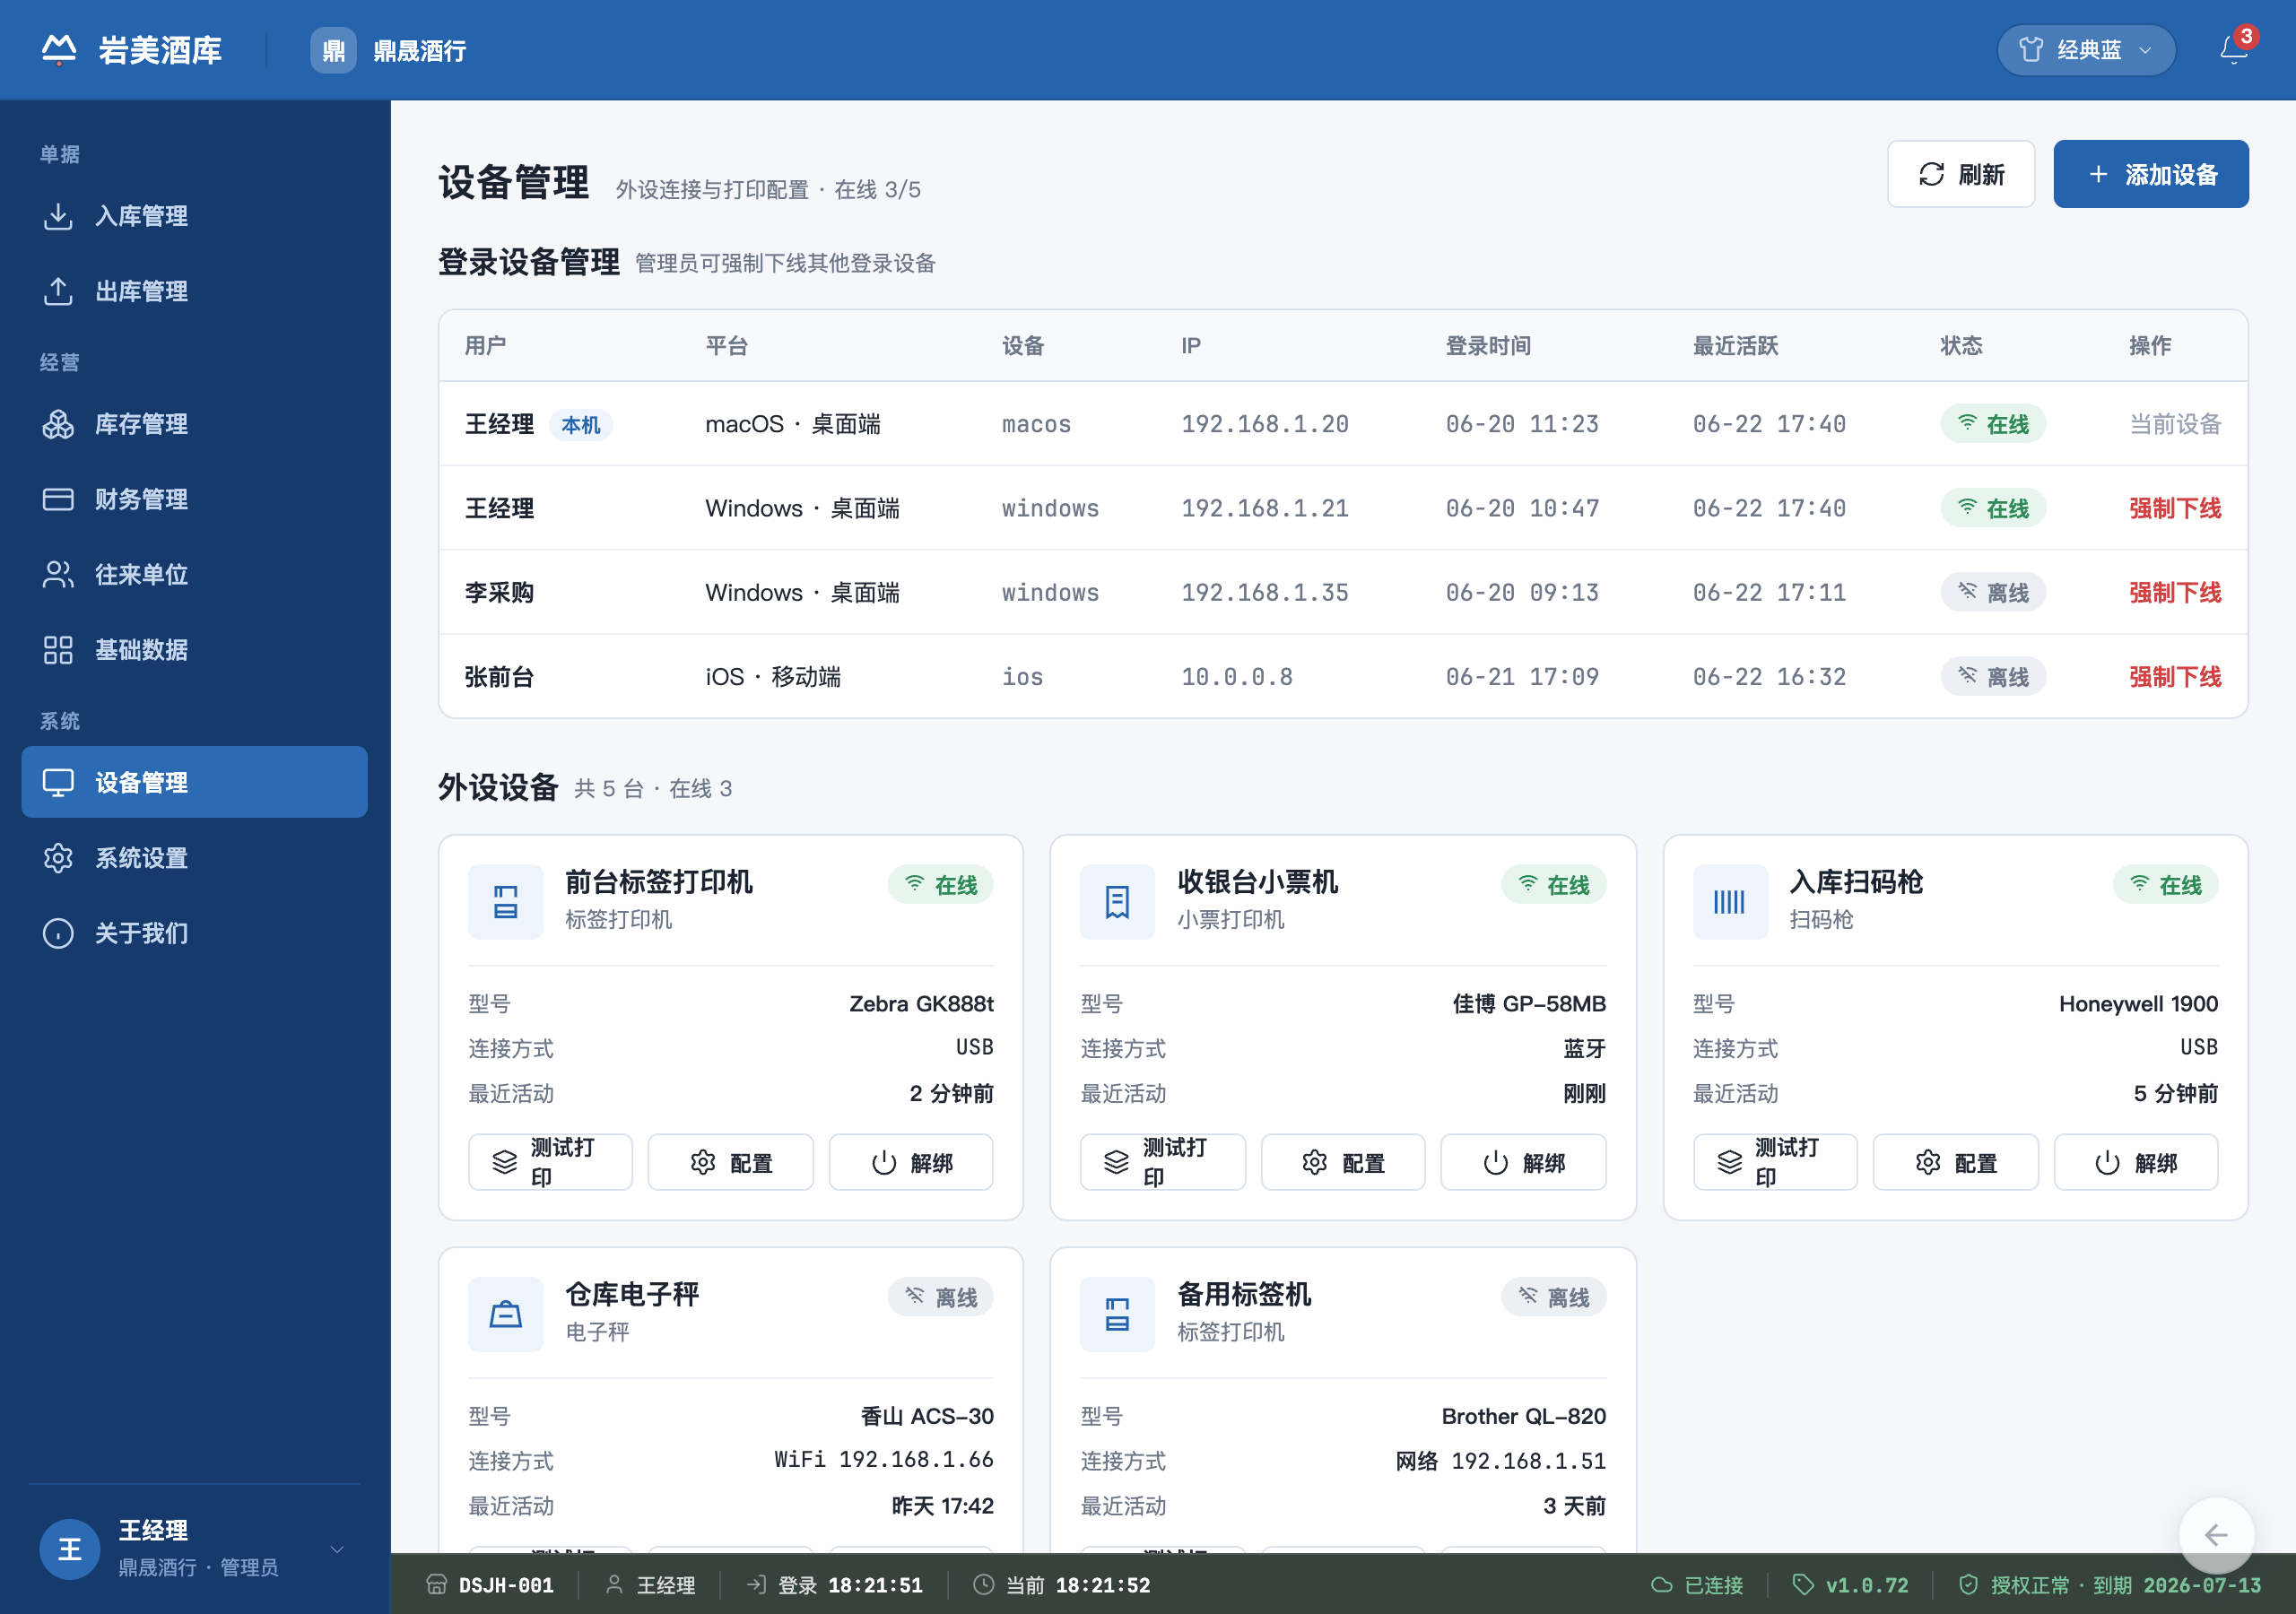
Task: Click DSJH-001 store code in status bar
Action: pyautogui.click(x=489, y=1585)
